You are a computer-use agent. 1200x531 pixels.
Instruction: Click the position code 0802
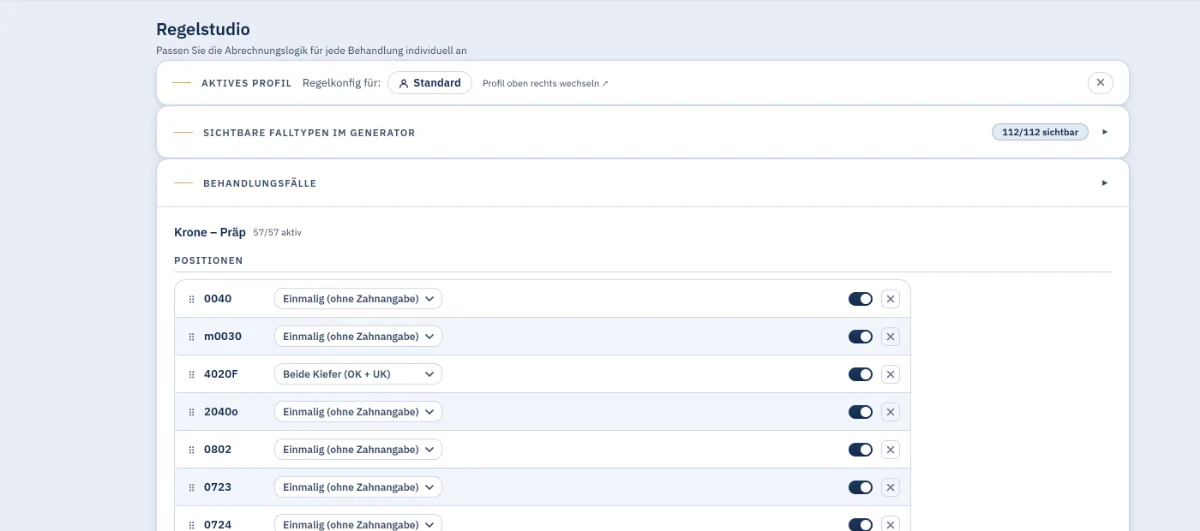[218, 450]
